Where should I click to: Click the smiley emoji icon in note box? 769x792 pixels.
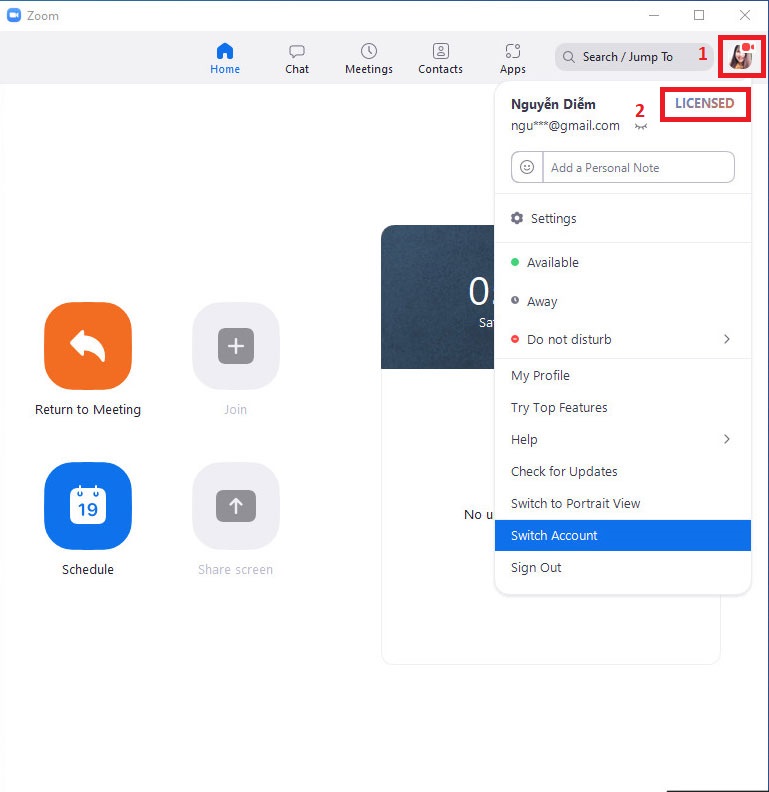click(527, 167)
